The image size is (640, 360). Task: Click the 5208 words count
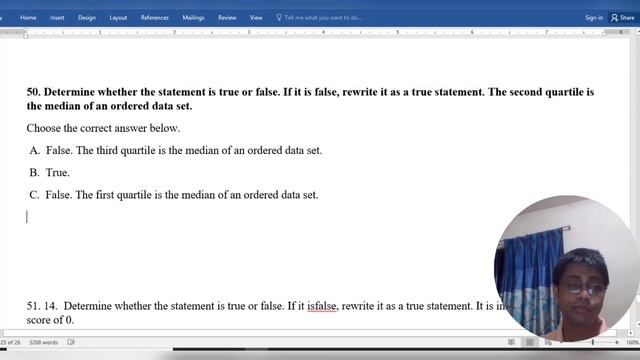(x=44, y=342)
